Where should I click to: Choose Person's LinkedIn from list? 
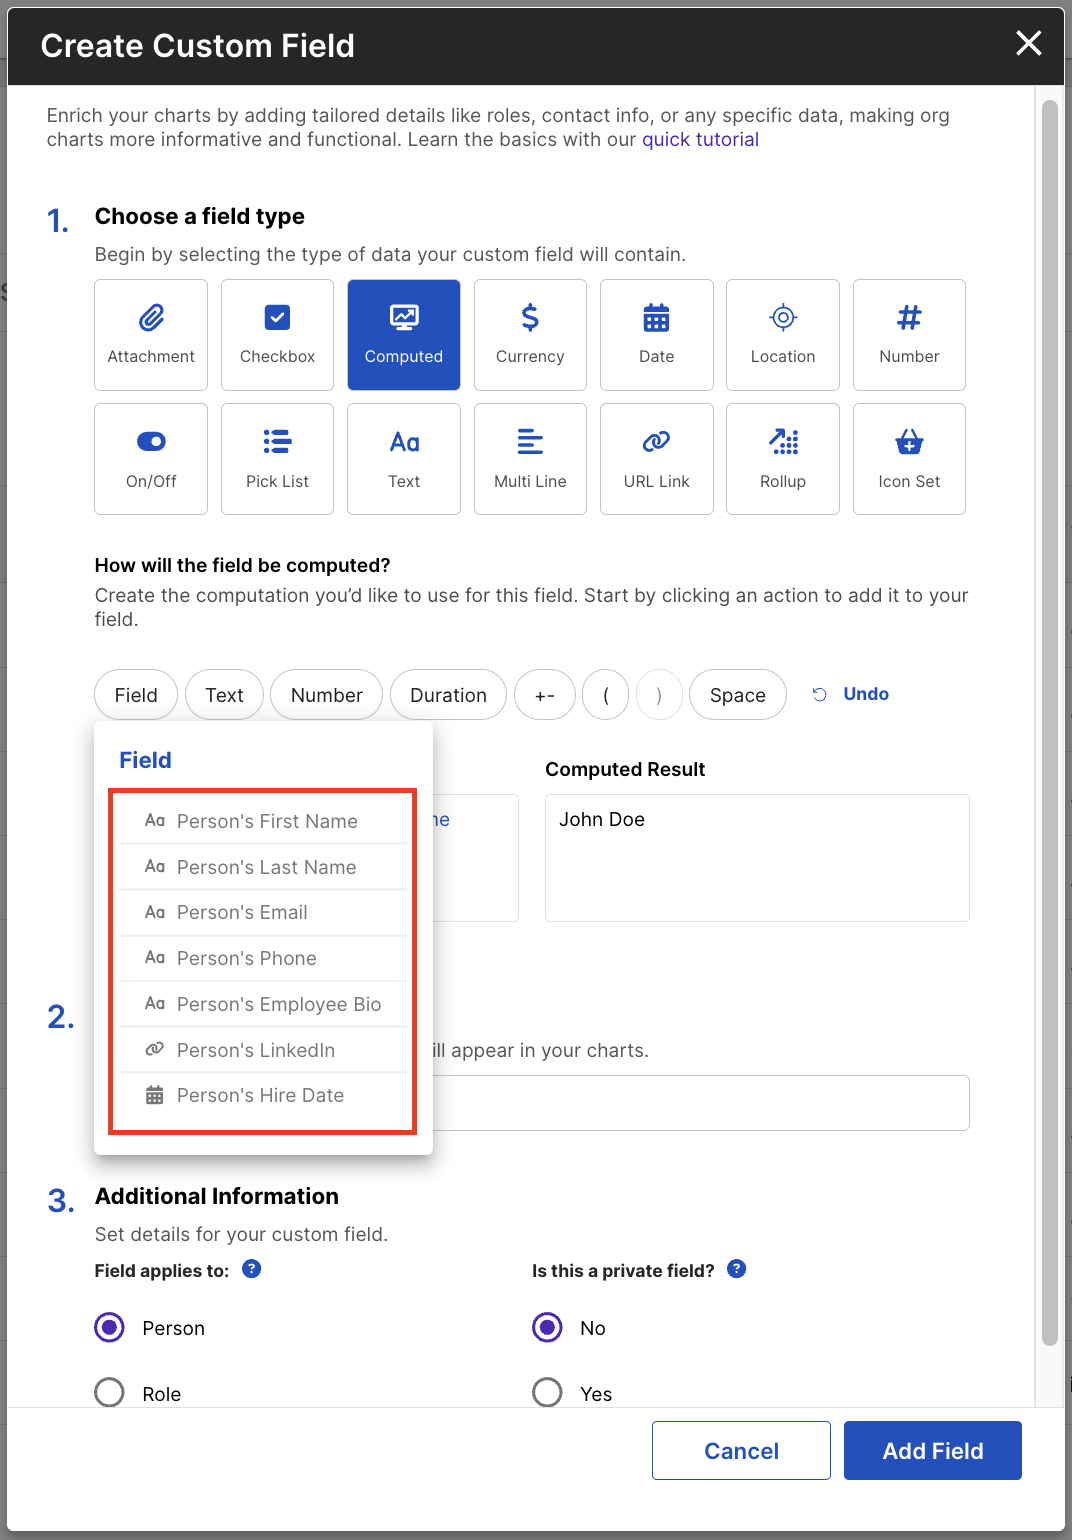click(263, 1050)
